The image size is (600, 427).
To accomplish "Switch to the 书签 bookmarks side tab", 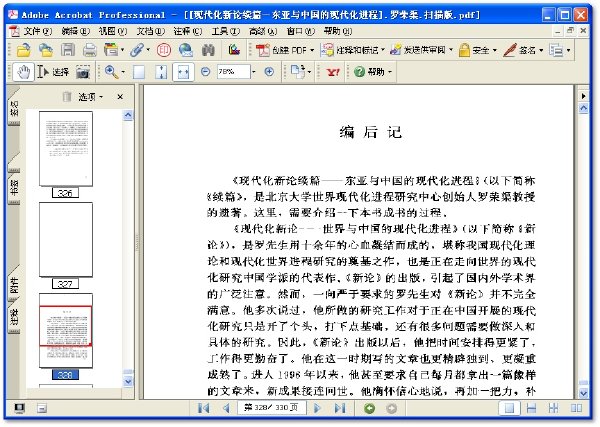I will 14,187.
